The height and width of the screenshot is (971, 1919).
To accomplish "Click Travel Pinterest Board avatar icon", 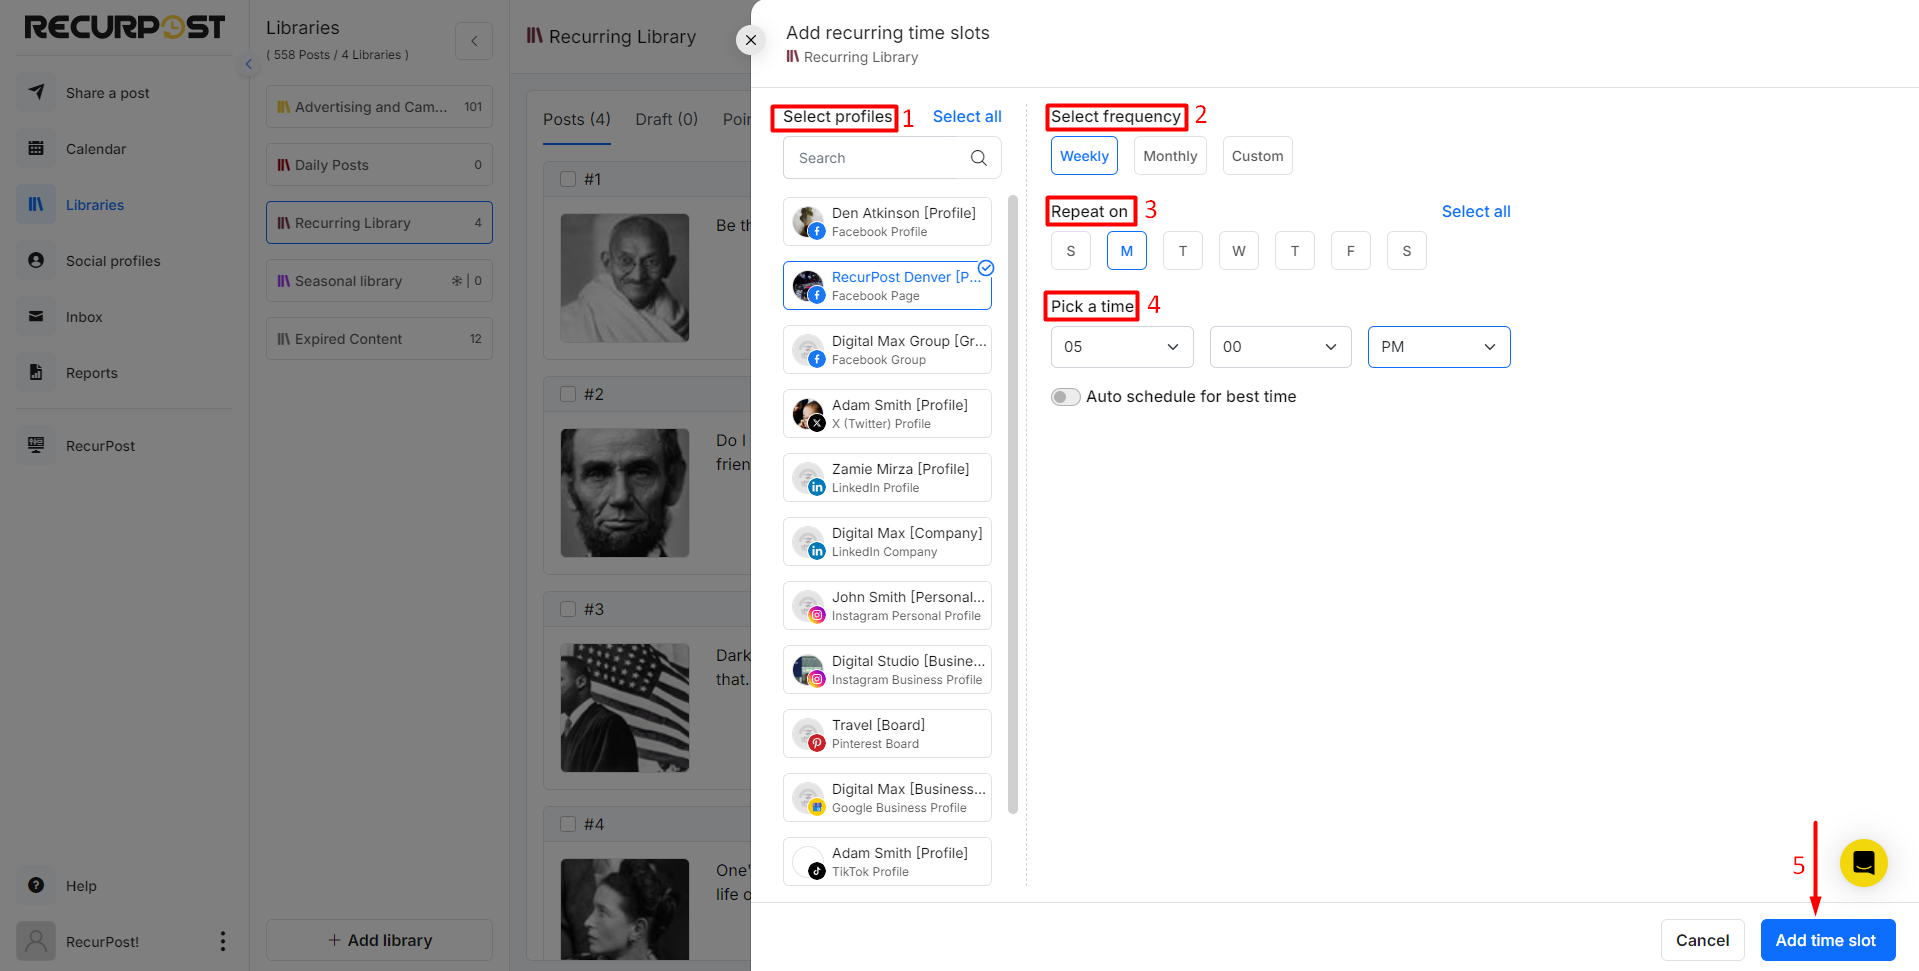I will pyautogui.click(x=808, y=733).
